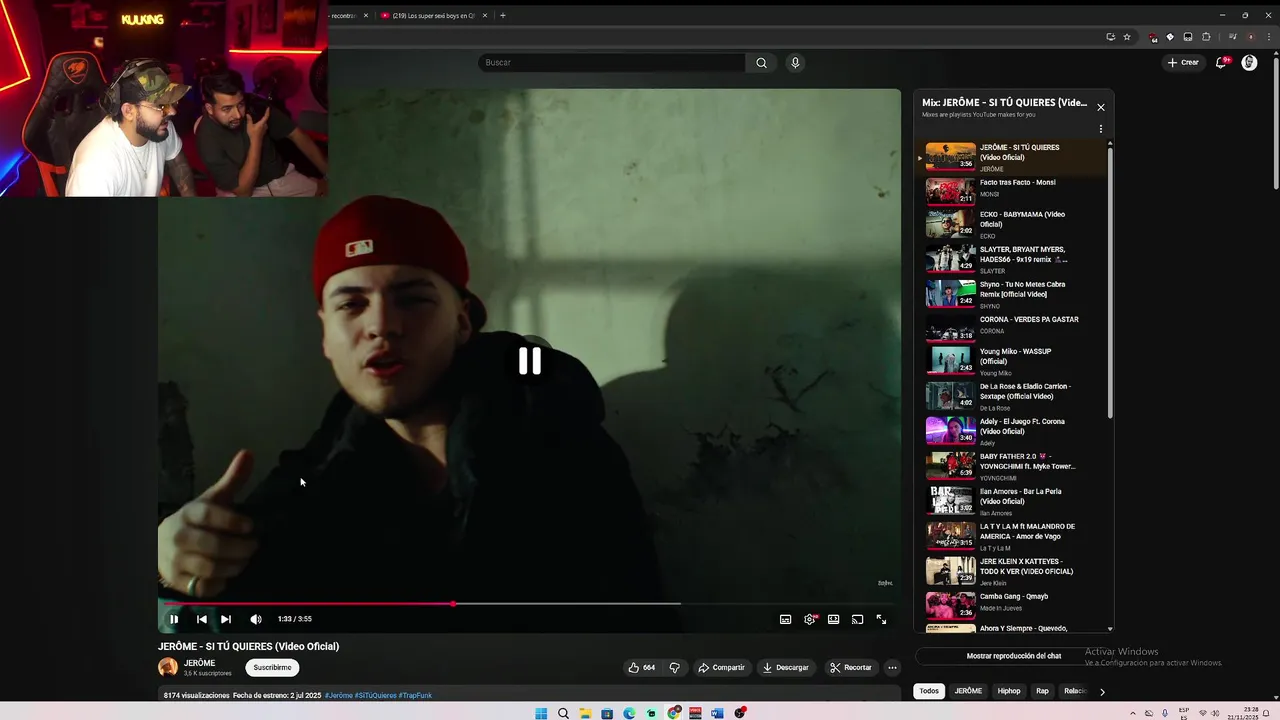The width and height of the screenshot is (1280, 720).
Task: Click the large pause overlay on the video
Action: [x=530, y=361]
